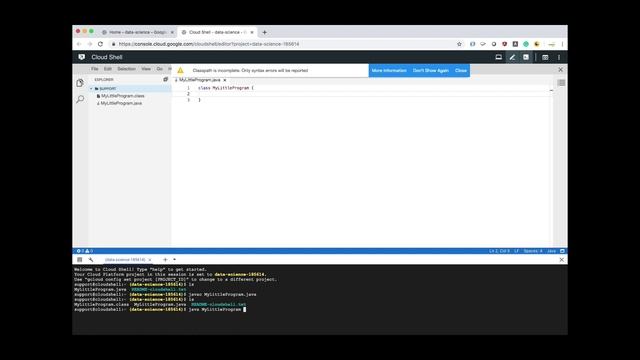The height and width of the screenshot is (360, 640).
Task: Open Cloud Shell three-dot more menu
Action: [559, 57]
